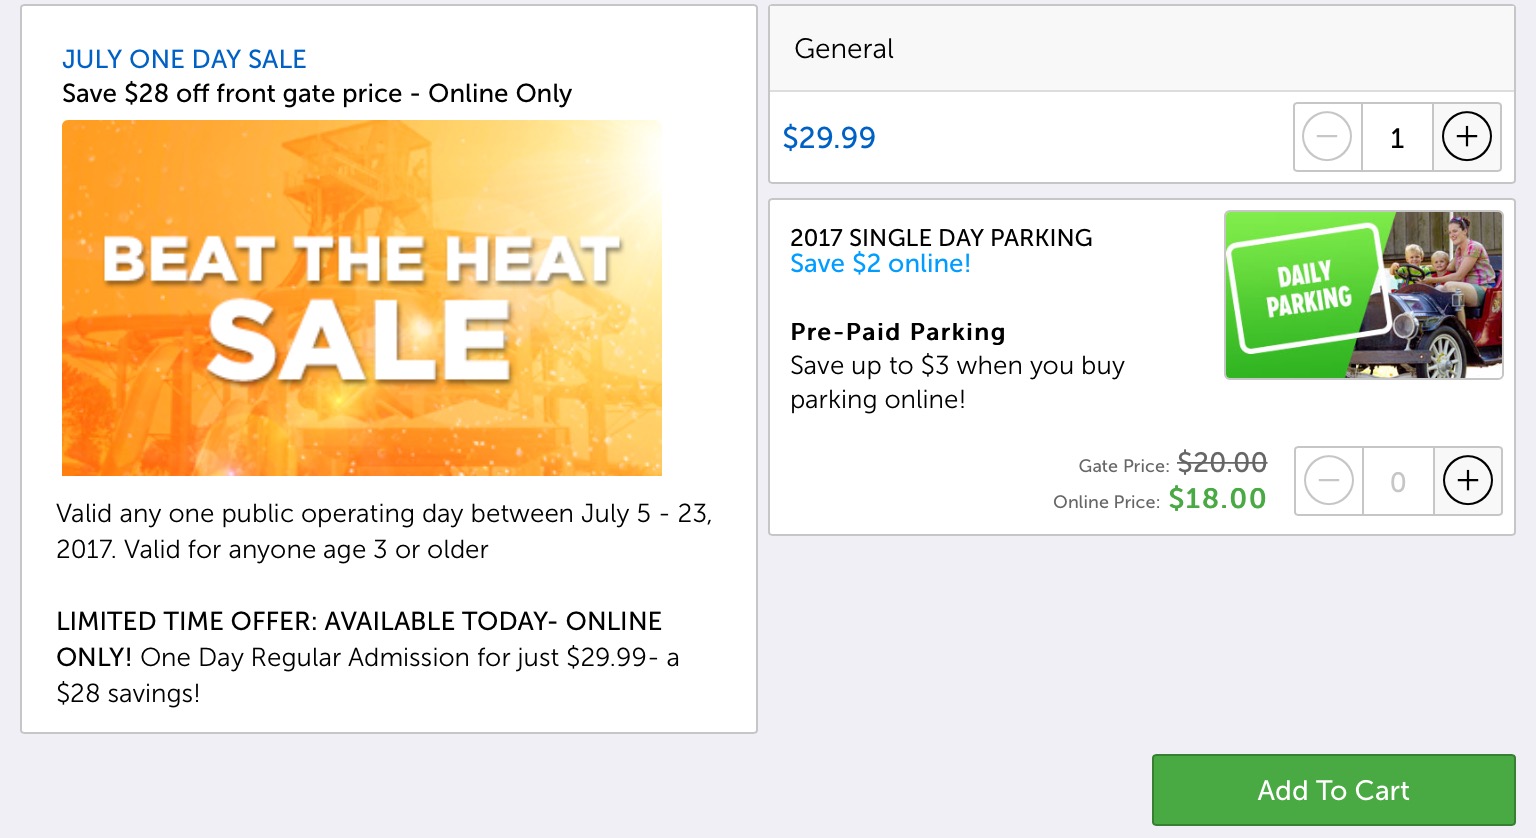
Task: Open the JULY ONE DAY SALE title link
Action: (x=184, y=59)
